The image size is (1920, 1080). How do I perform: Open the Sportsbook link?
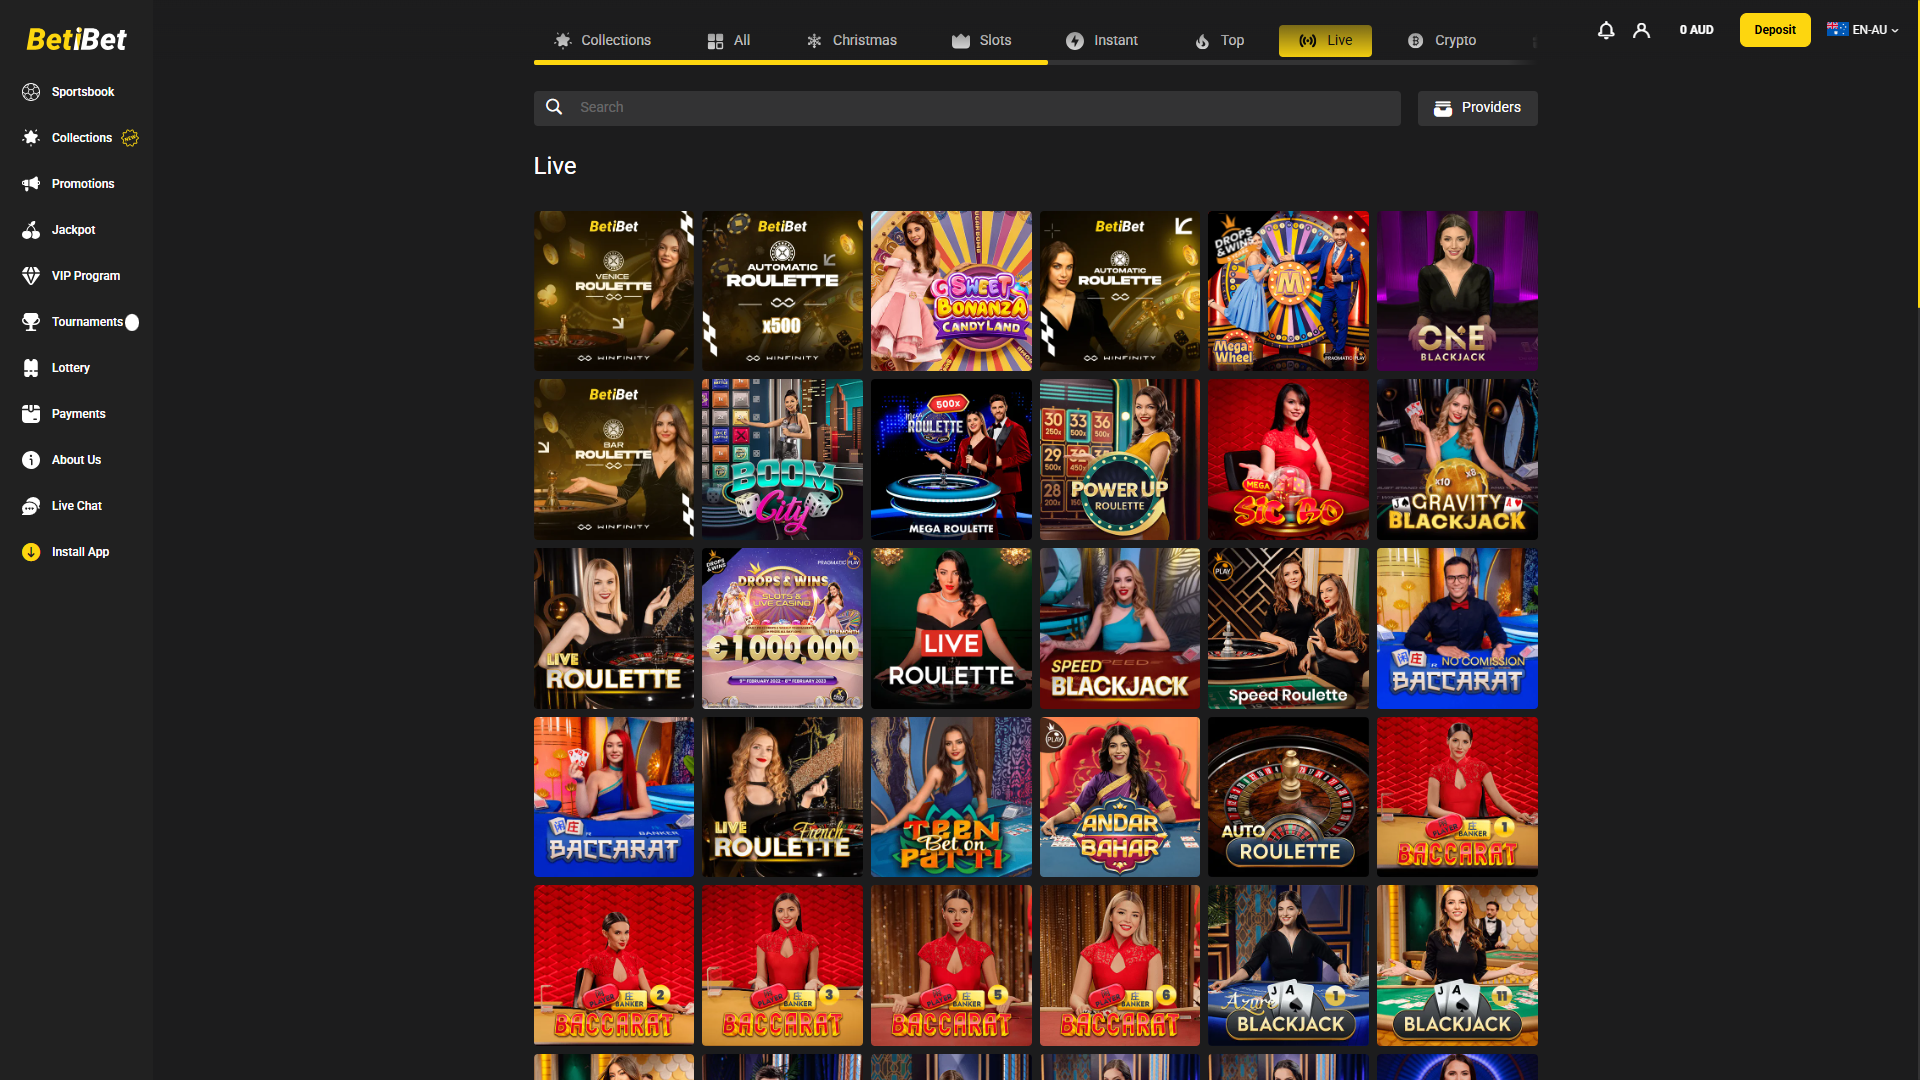(x=83, y=92)
